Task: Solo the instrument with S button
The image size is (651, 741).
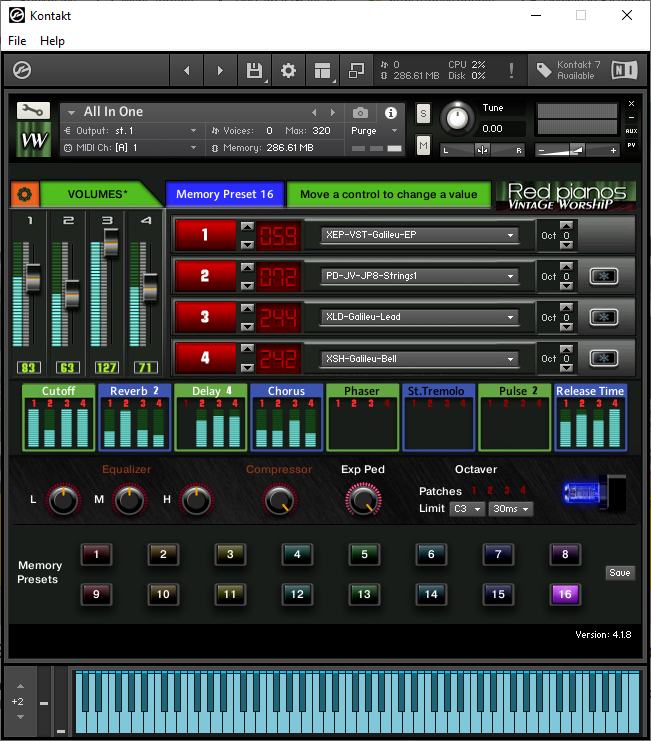Action: click(423, 113)
